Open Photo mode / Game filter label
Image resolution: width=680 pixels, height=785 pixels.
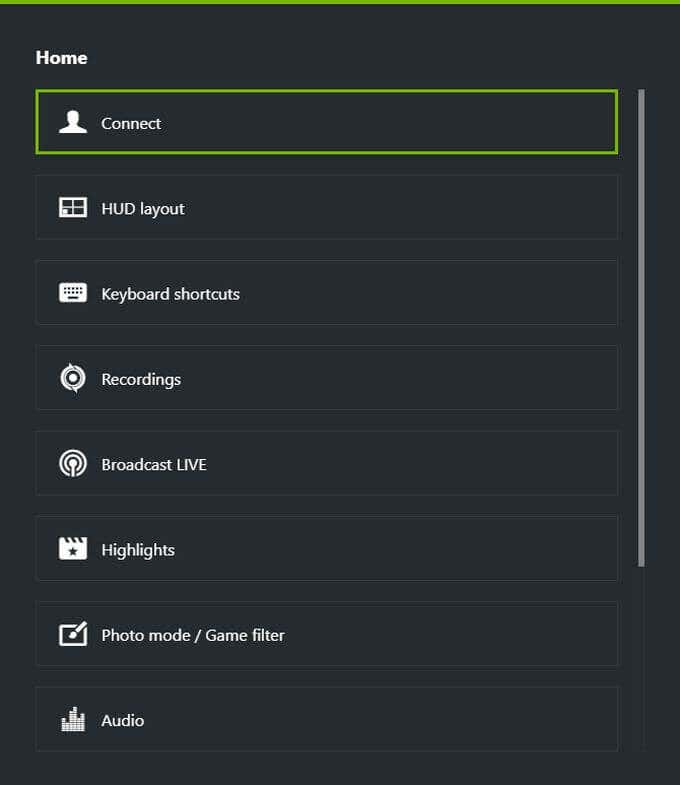point(193,635)
